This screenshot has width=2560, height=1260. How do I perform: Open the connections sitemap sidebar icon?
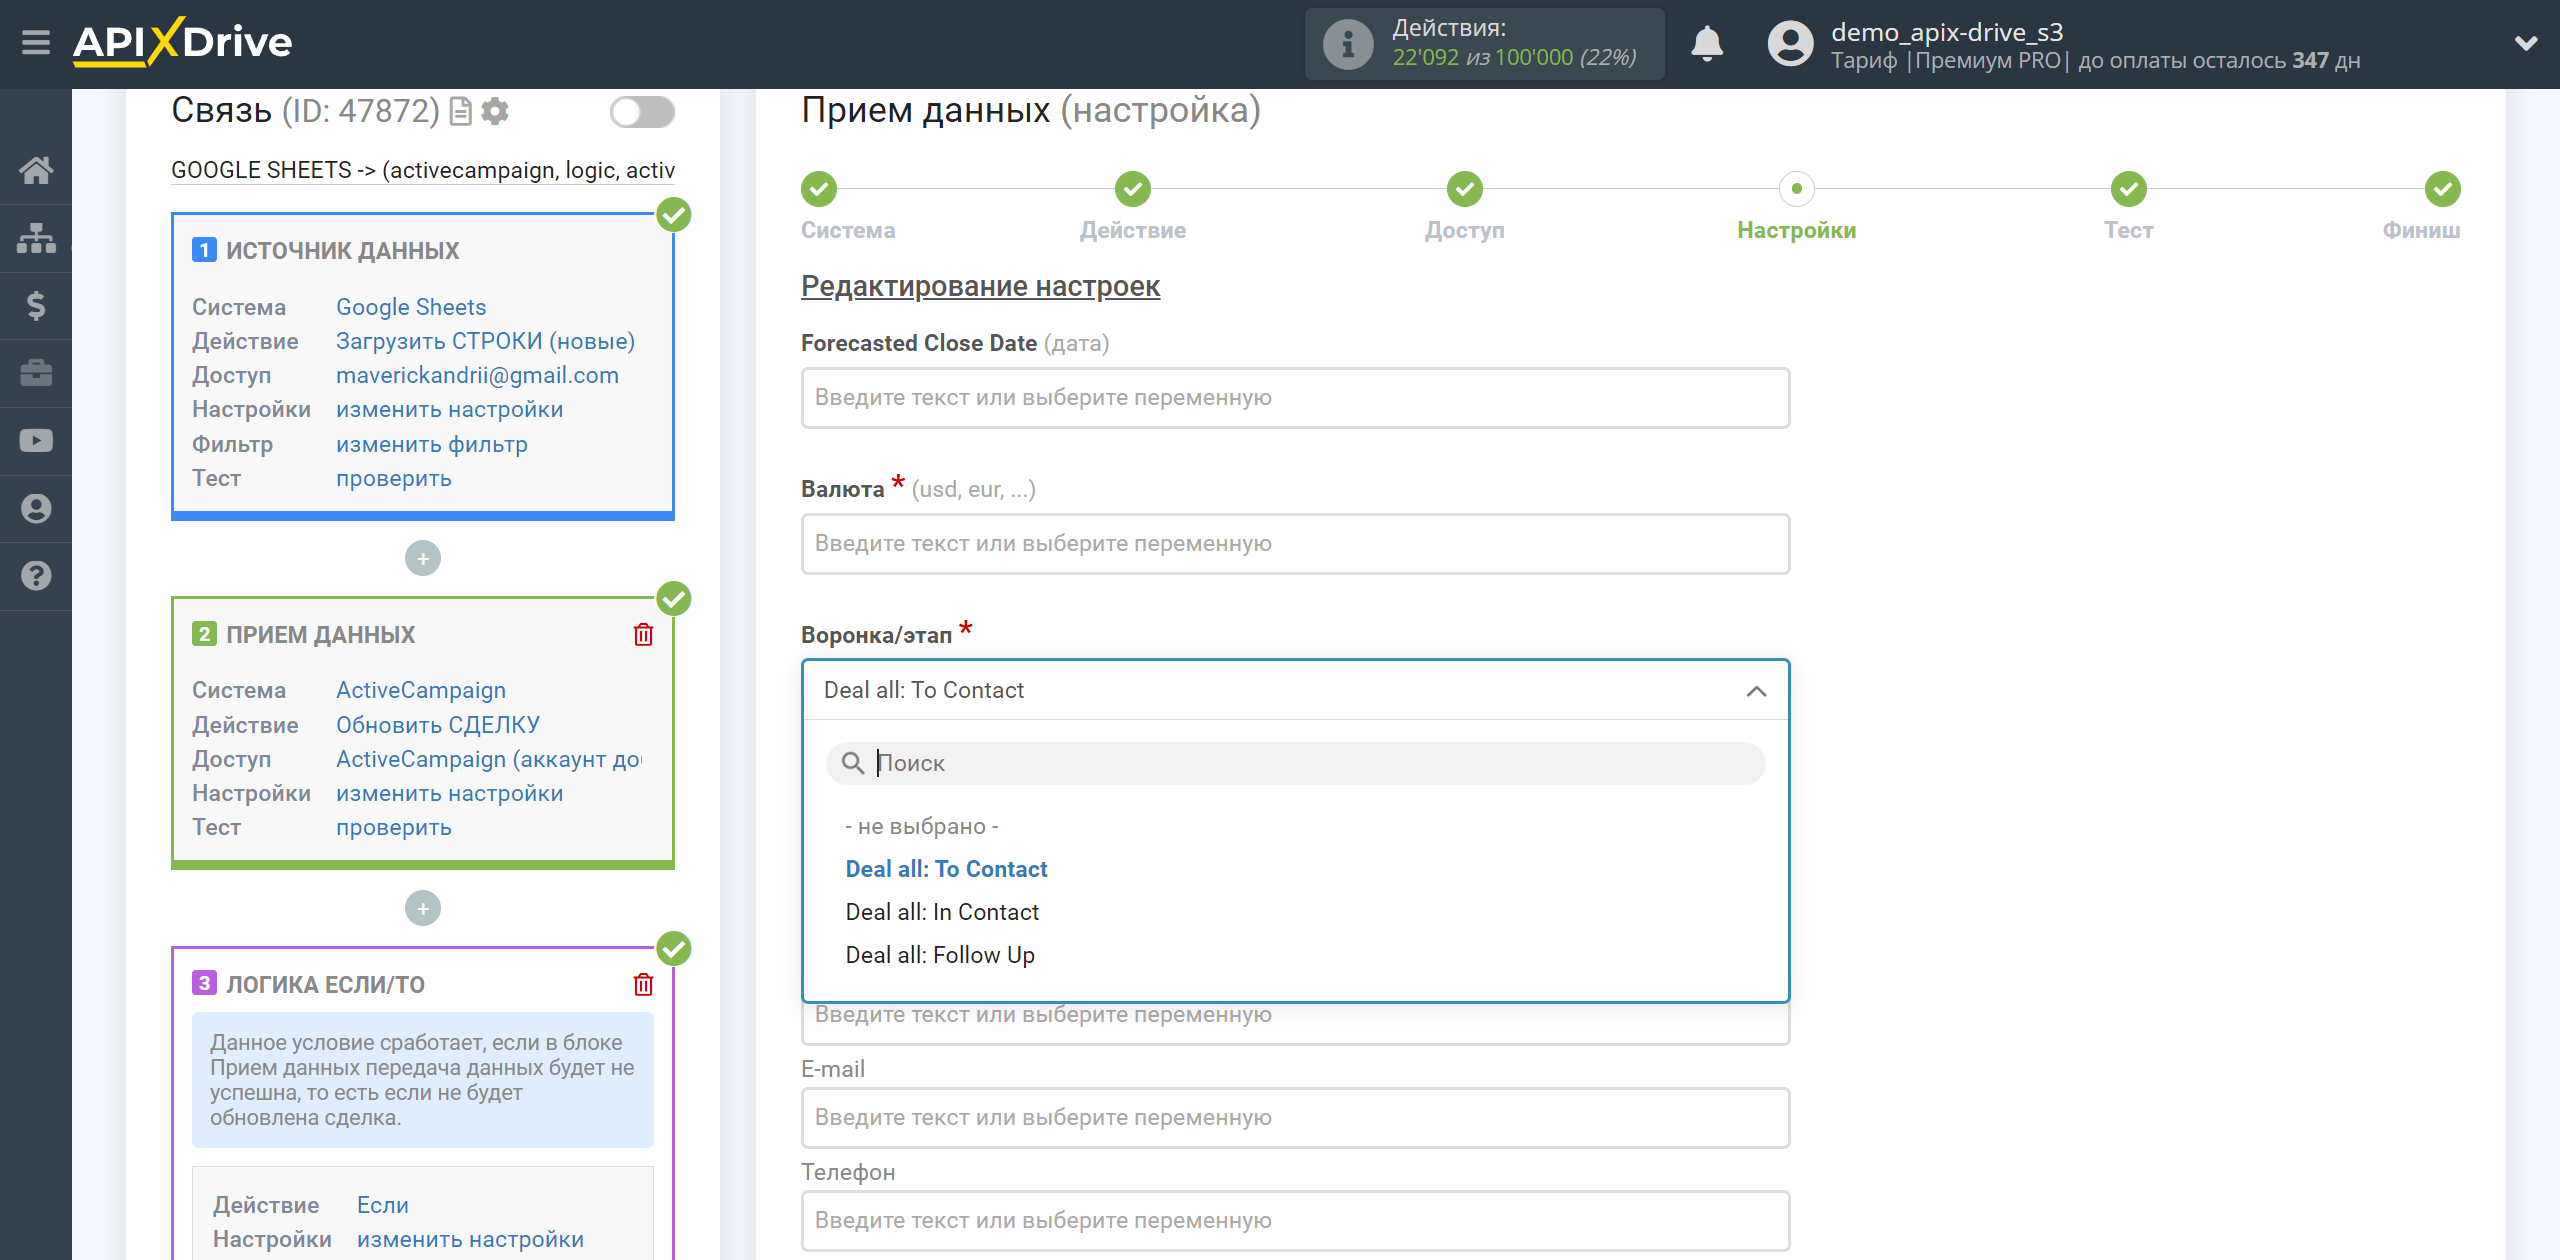[x=36, y=238]
